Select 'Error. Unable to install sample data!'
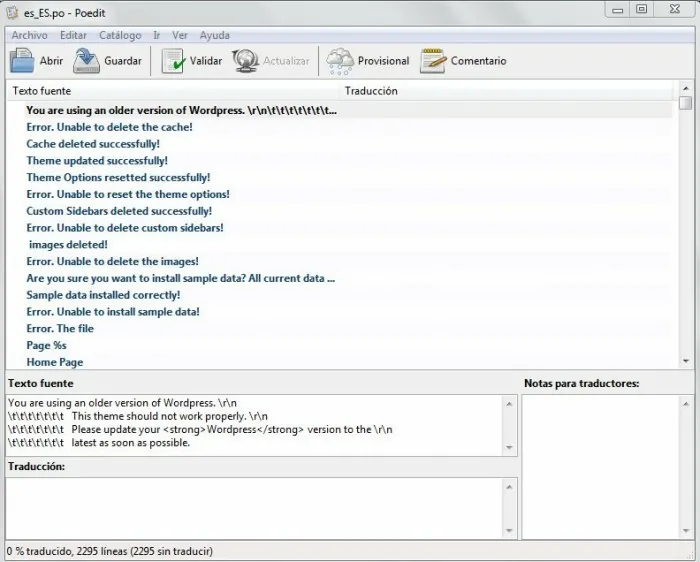This screenshot has height=562, width=700. click(x=339, y=312)
